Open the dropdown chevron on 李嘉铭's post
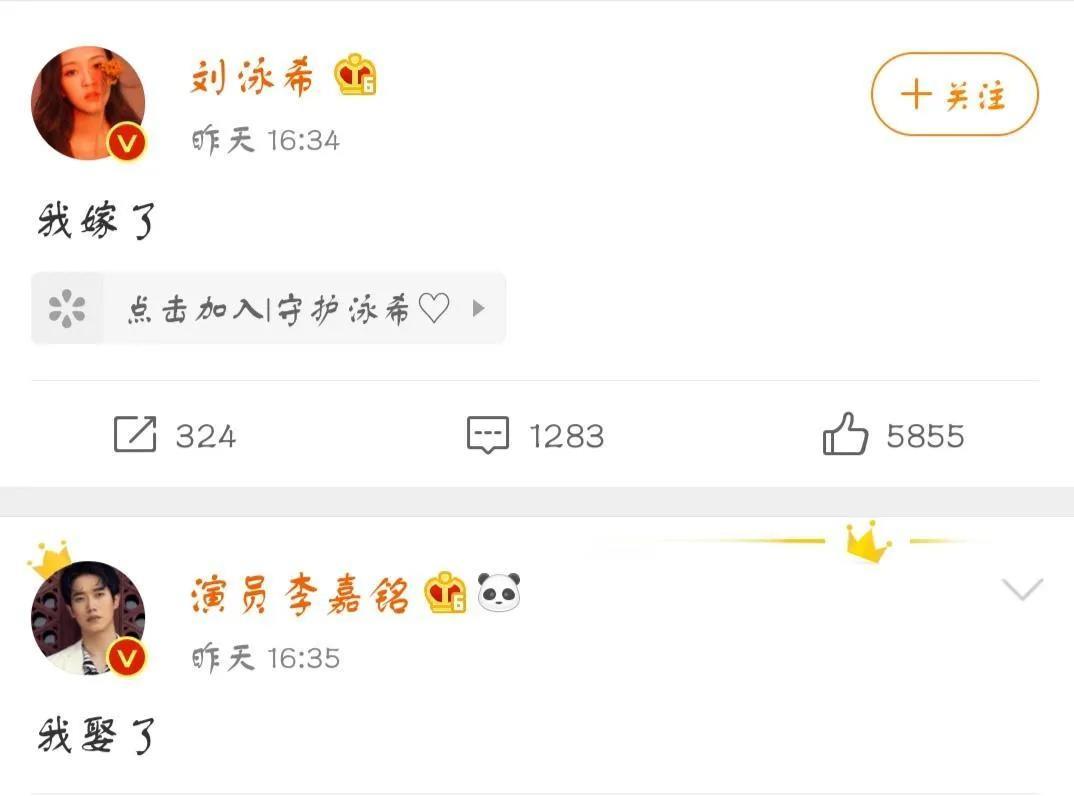This screenshot has height=796, width=1074. click(x=1022, y=589)
